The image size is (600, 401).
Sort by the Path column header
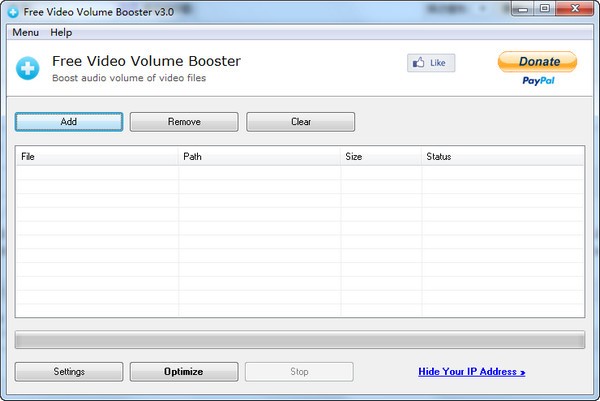click(x=259, y=156)
